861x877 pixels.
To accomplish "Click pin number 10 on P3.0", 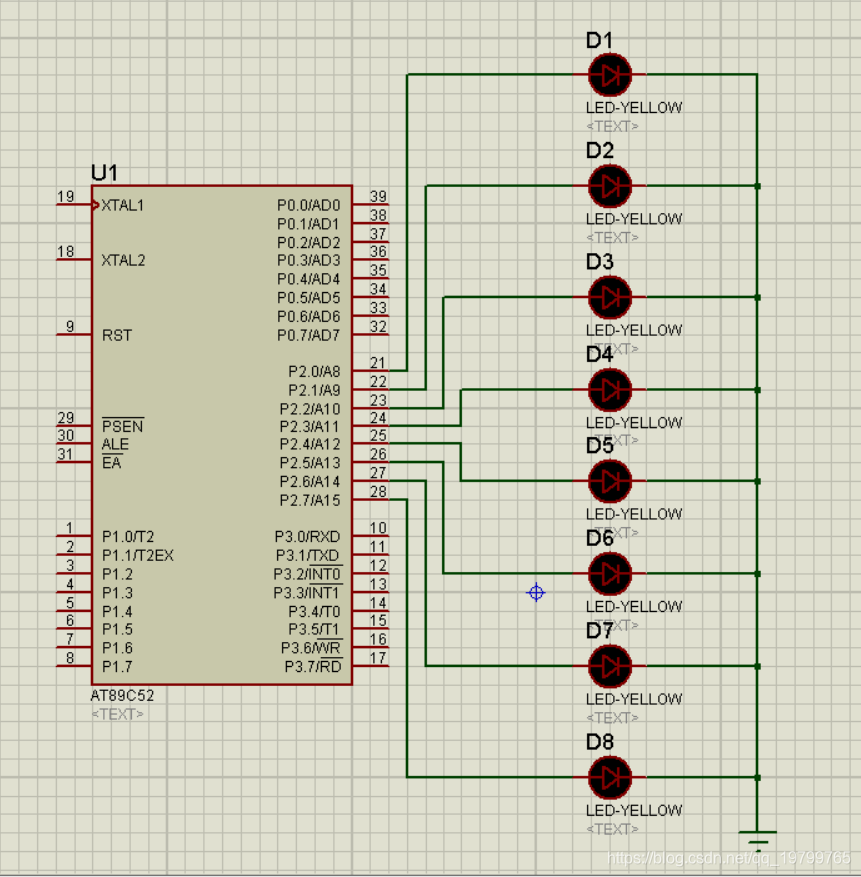I will point(378,527).
